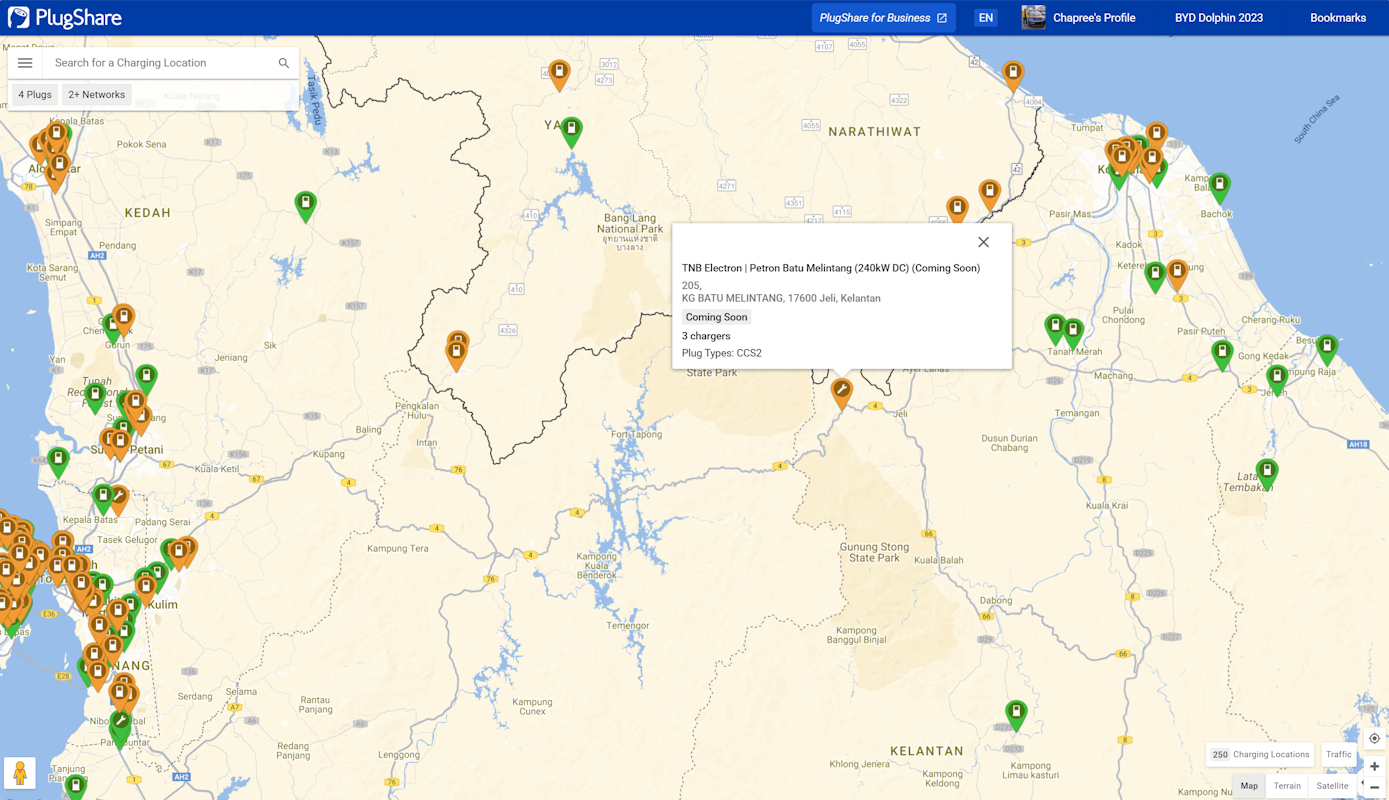Open the hamburger menu beside search
The height and width of the screenshot is (800, 1389).
tap(25, 63)
